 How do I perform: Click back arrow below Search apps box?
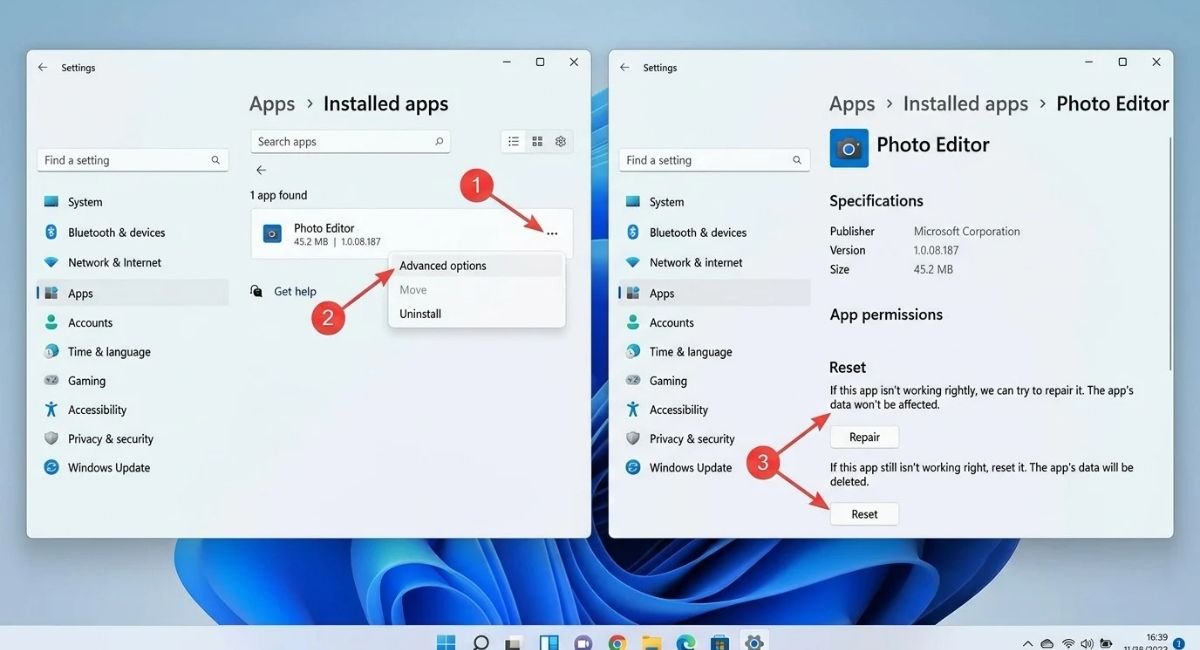pos(261,170)
